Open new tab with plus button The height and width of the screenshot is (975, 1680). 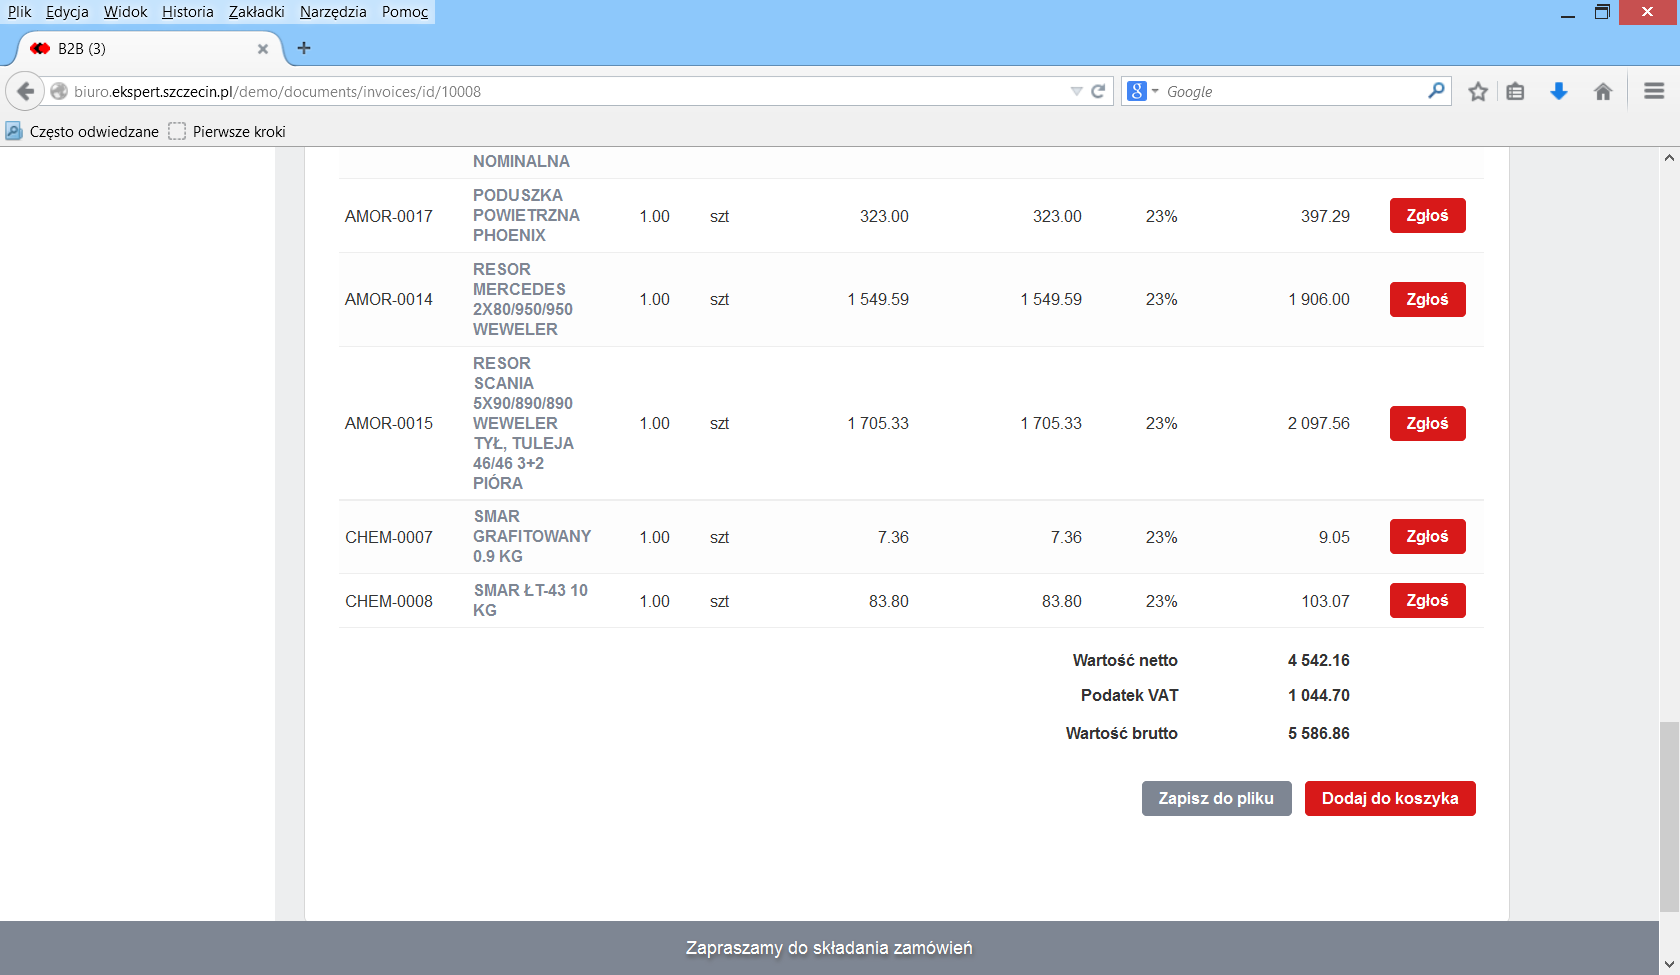coord(304,48)
